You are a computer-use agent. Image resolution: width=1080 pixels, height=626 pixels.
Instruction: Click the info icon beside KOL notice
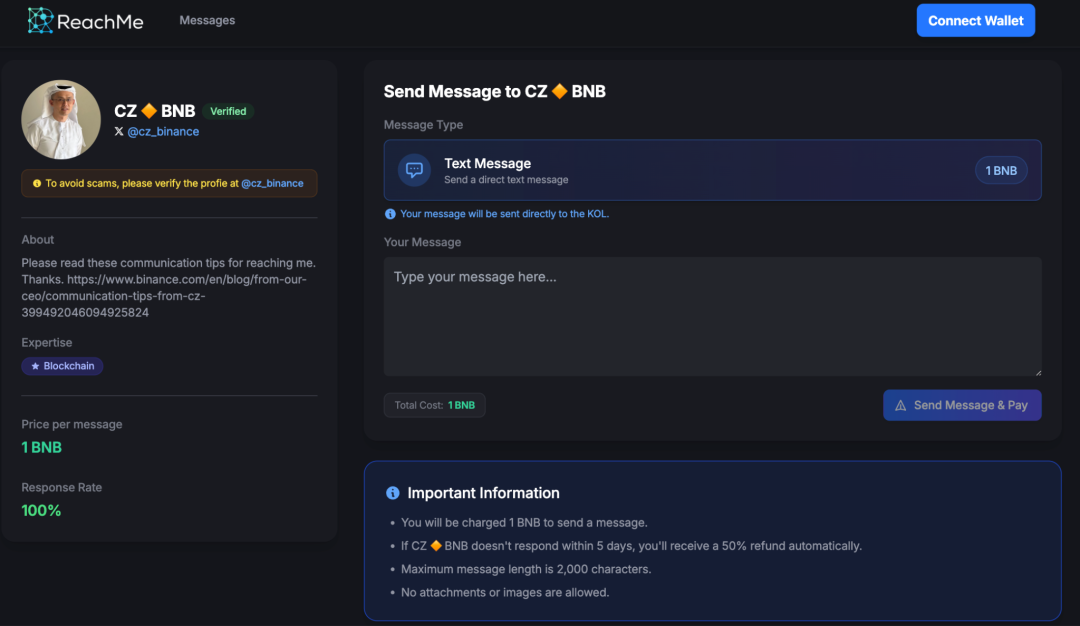(x=390, y=214)
